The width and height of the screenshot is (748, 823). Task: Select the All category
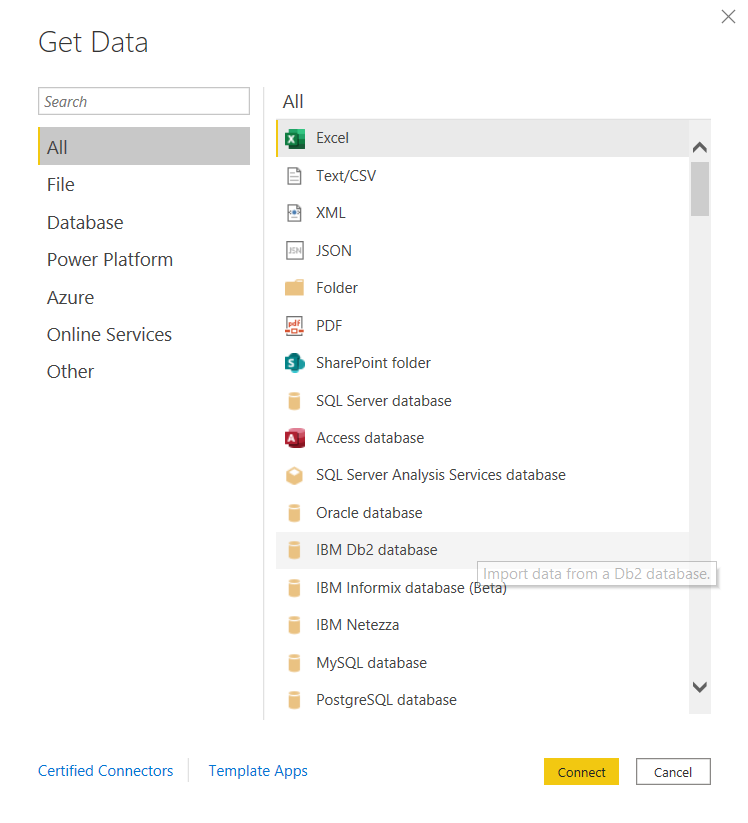(x=144, y=146)
